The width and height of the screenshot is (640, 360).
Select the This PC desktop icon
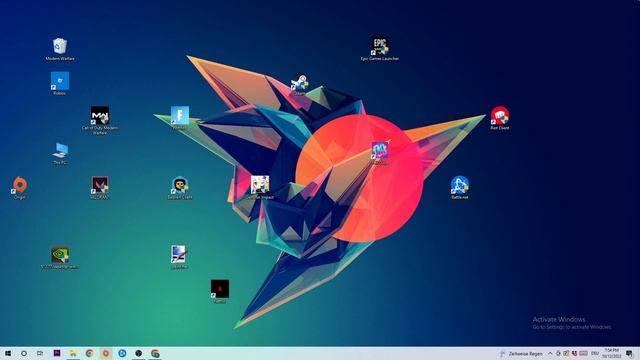click(60, 153)
